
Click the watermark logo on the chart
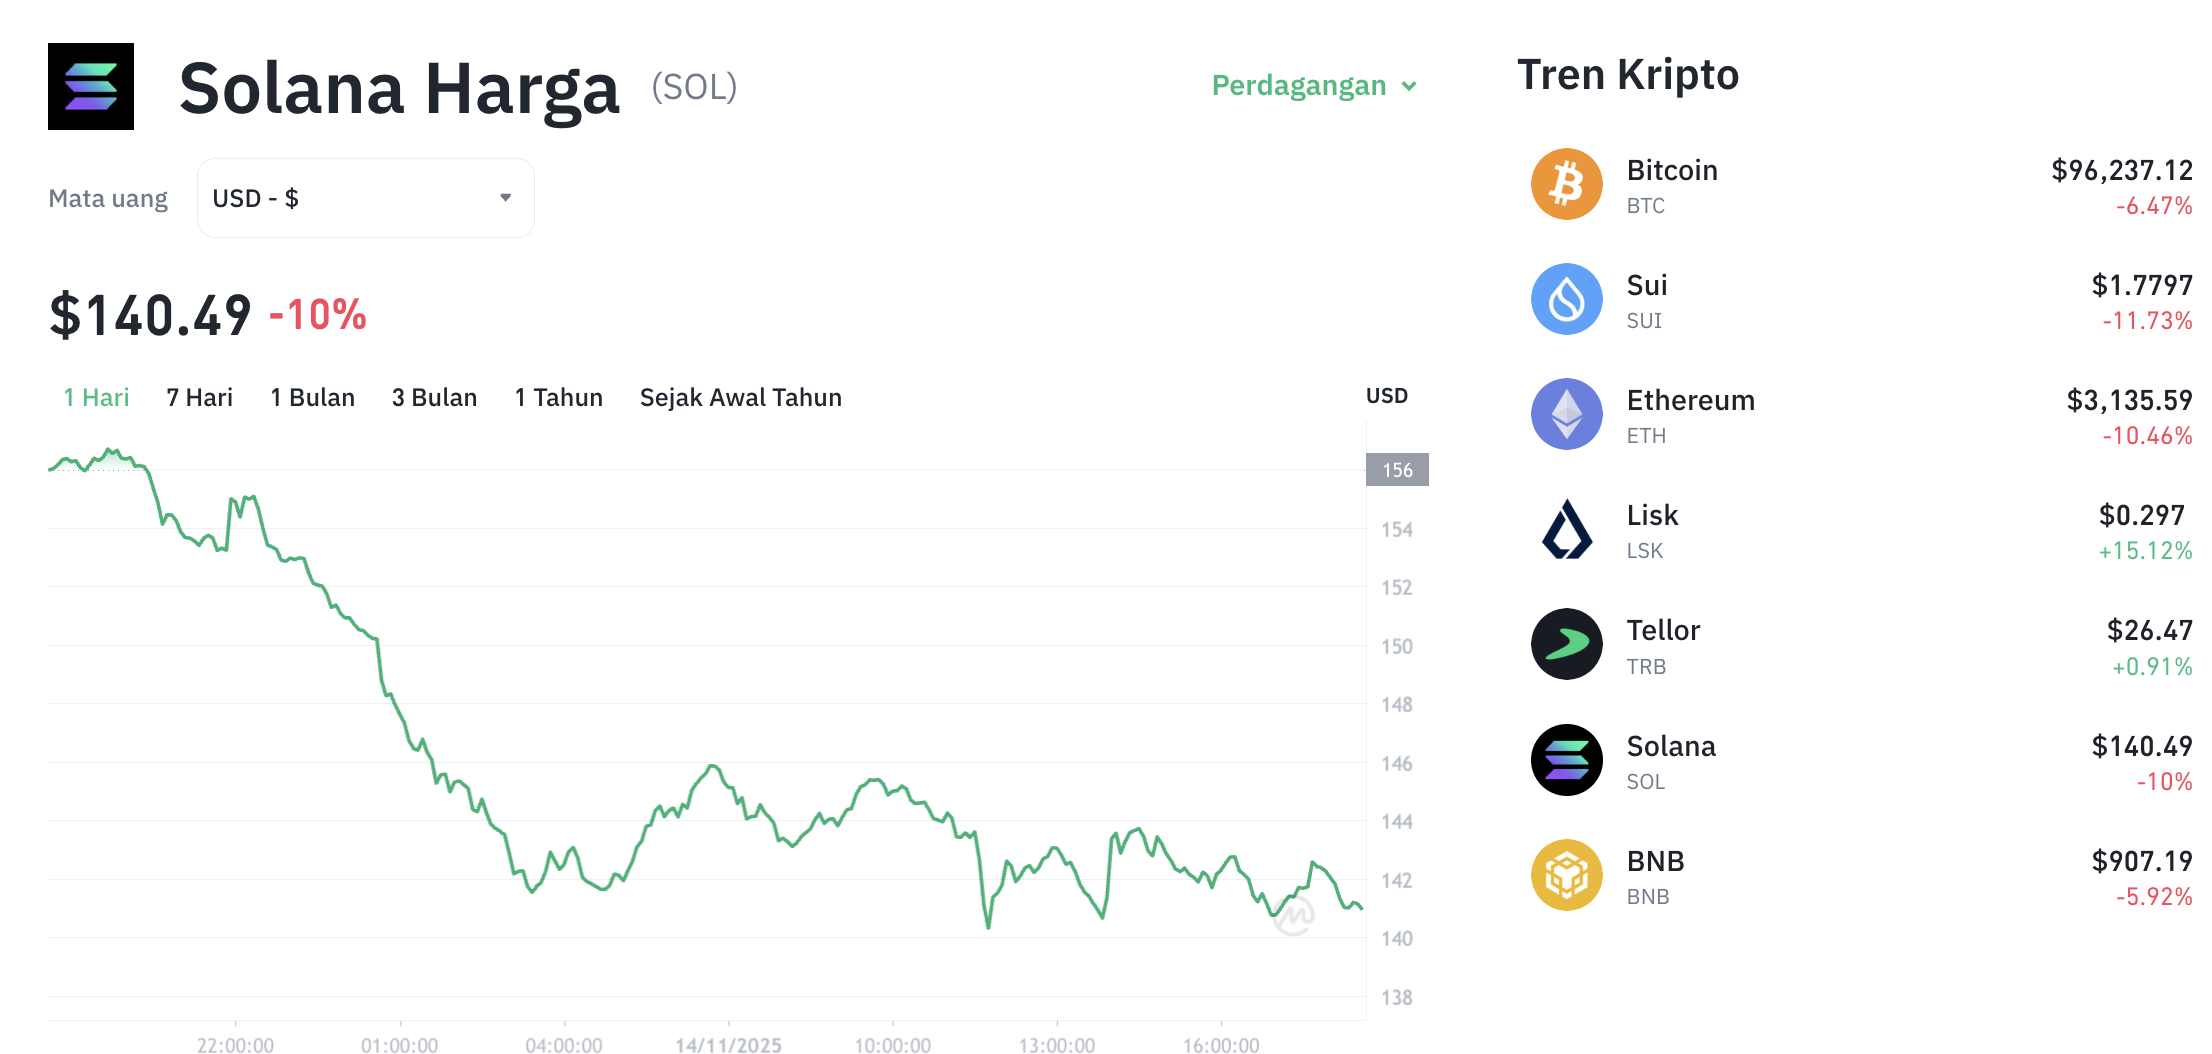[1295, 915]
